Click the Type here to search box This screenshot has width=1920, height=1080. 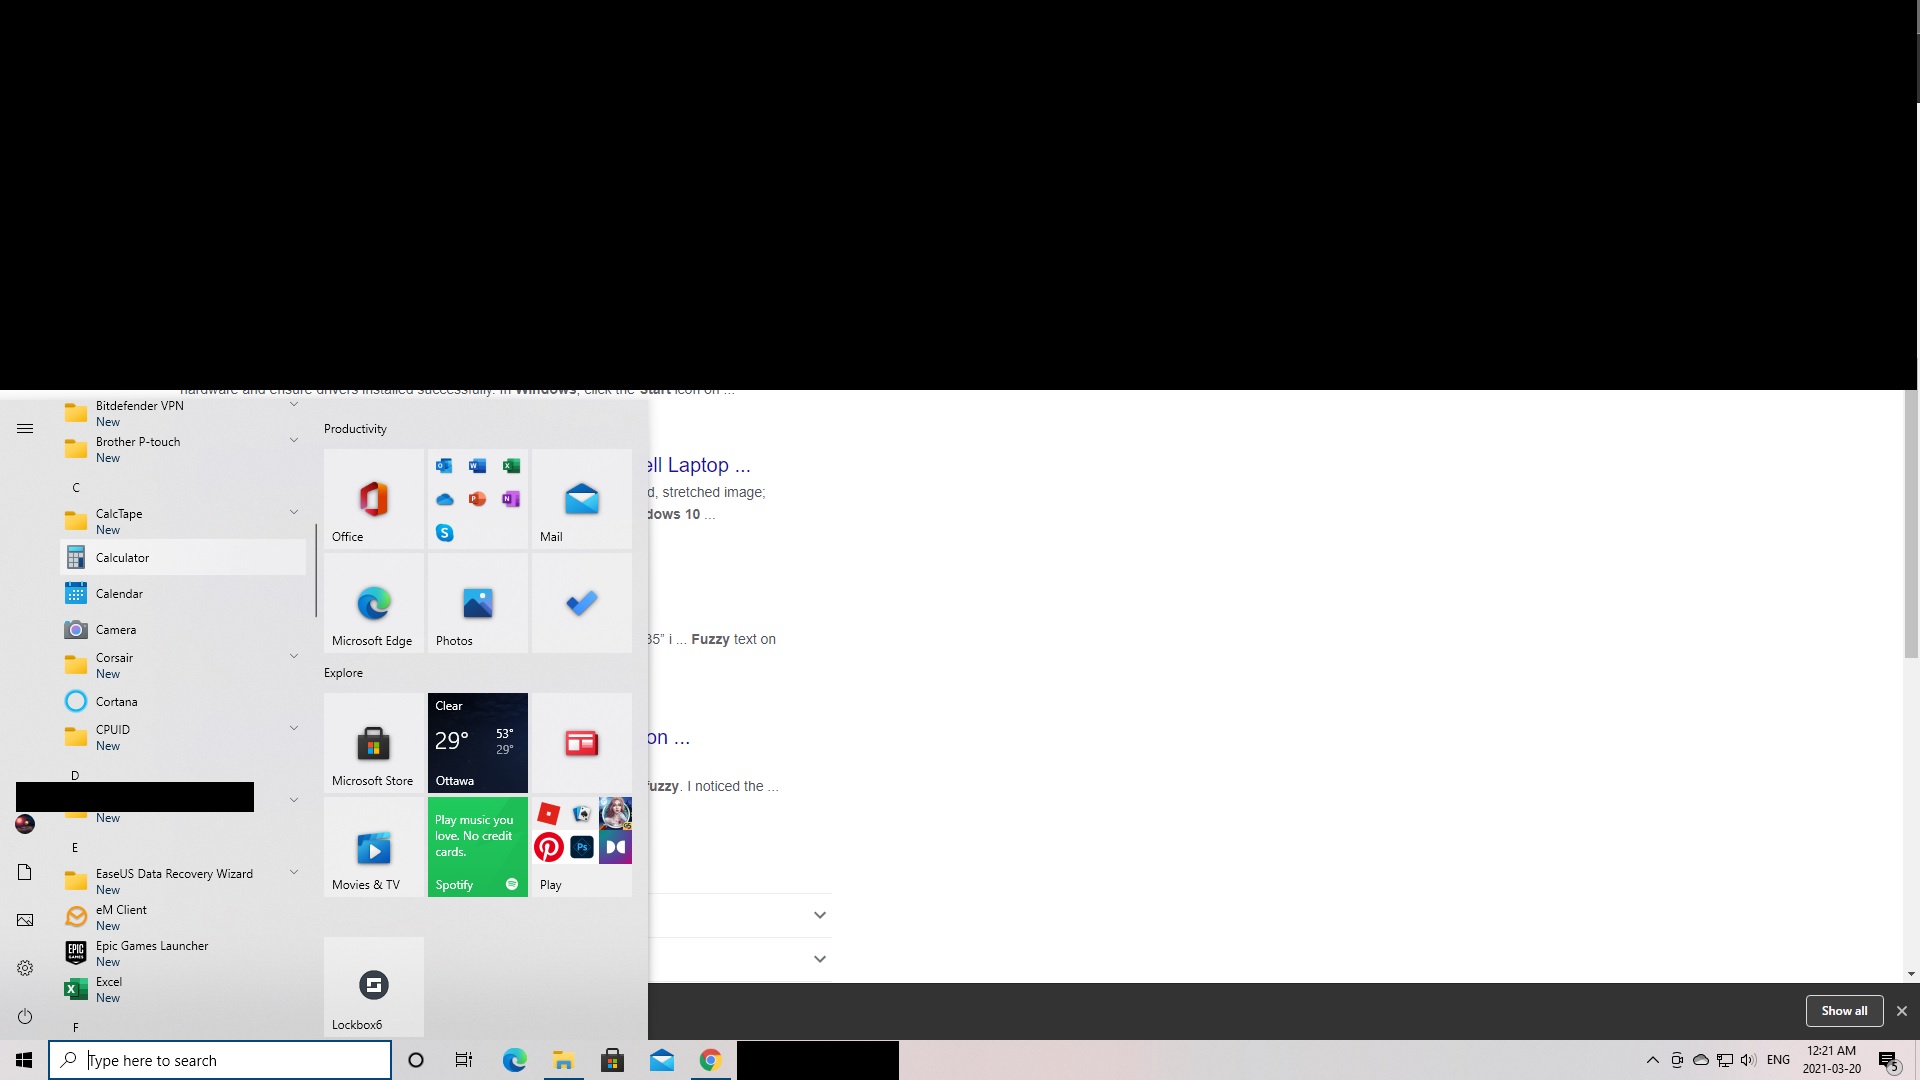click(220, 1060)
